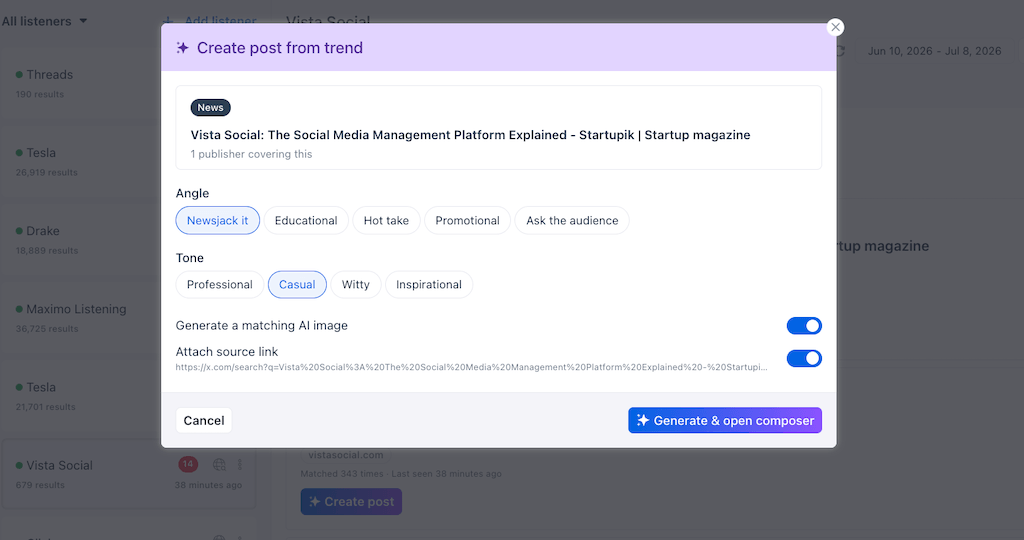Click the globe icon on Vista Social listener
Viewport: 1024px width, 540px height.
[219, 465]
